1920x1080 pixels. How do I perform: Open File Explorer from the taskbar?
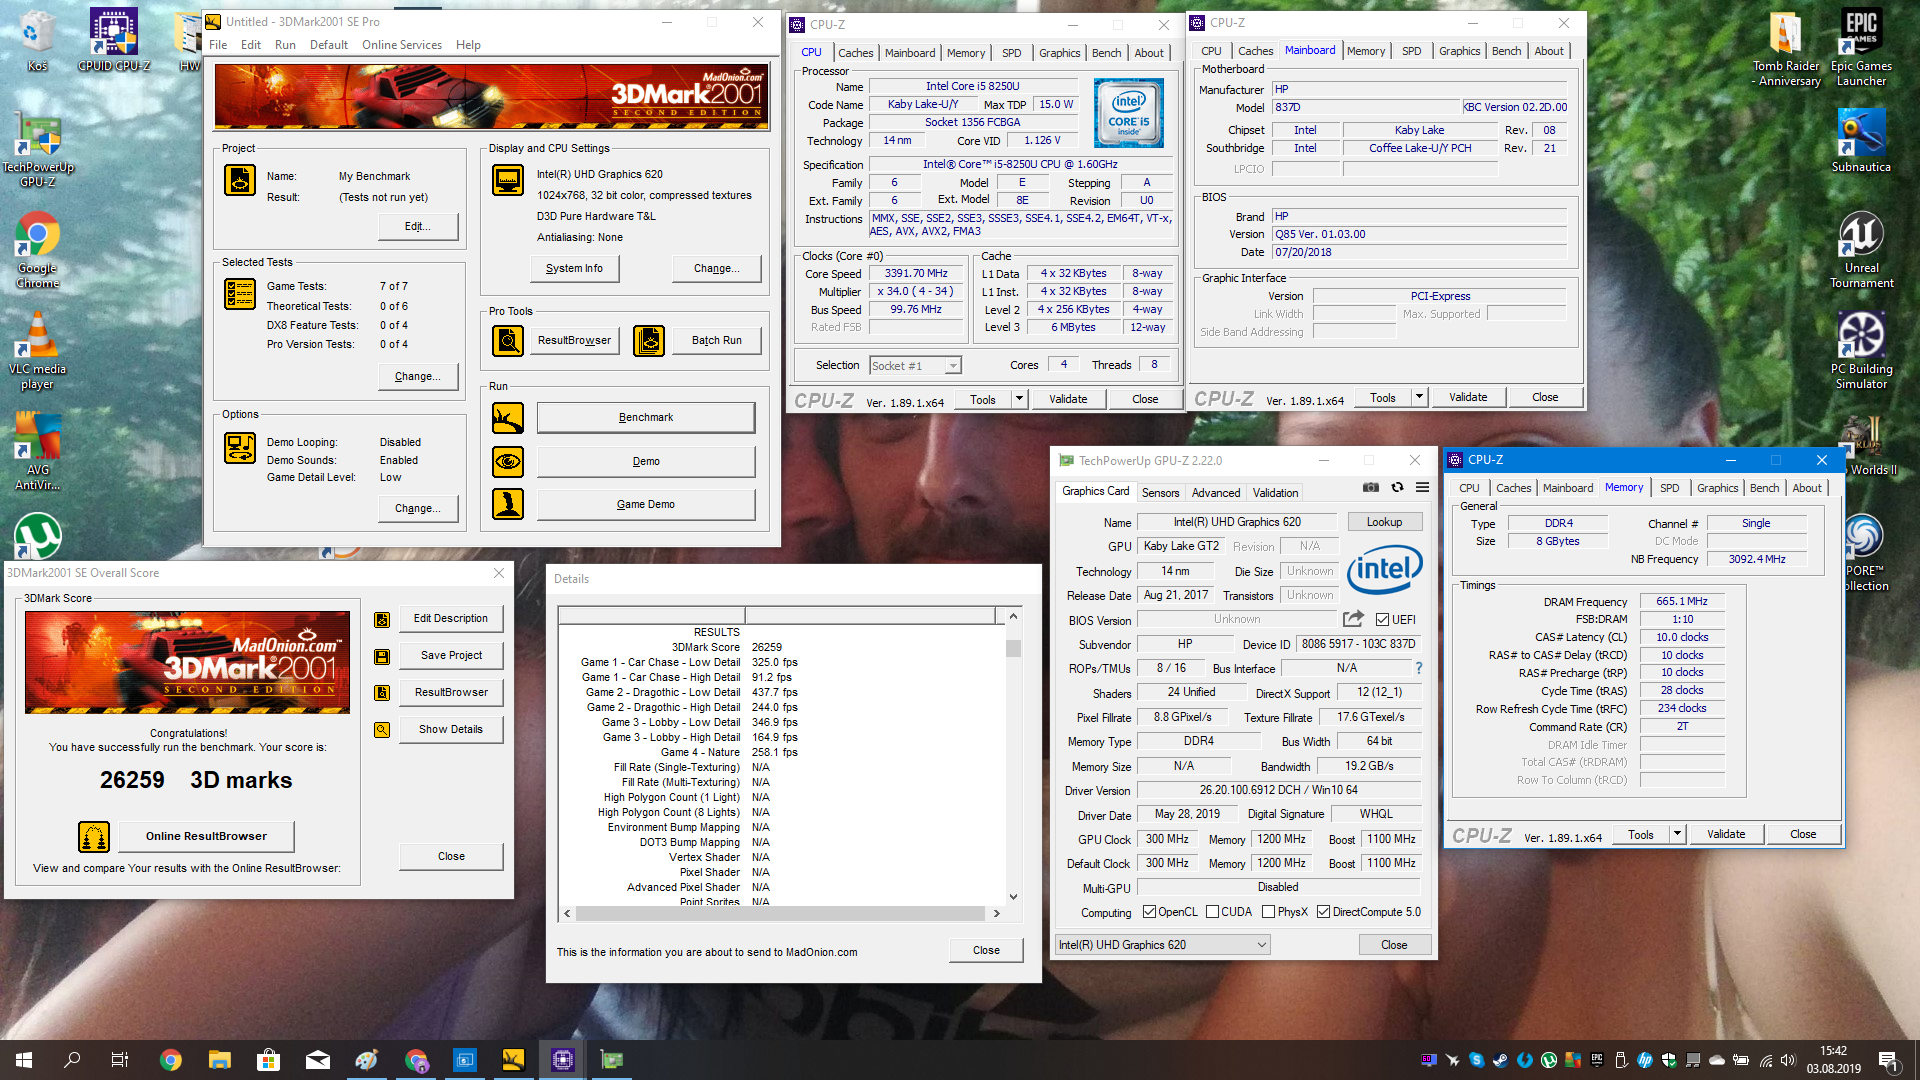(220, 1060)
